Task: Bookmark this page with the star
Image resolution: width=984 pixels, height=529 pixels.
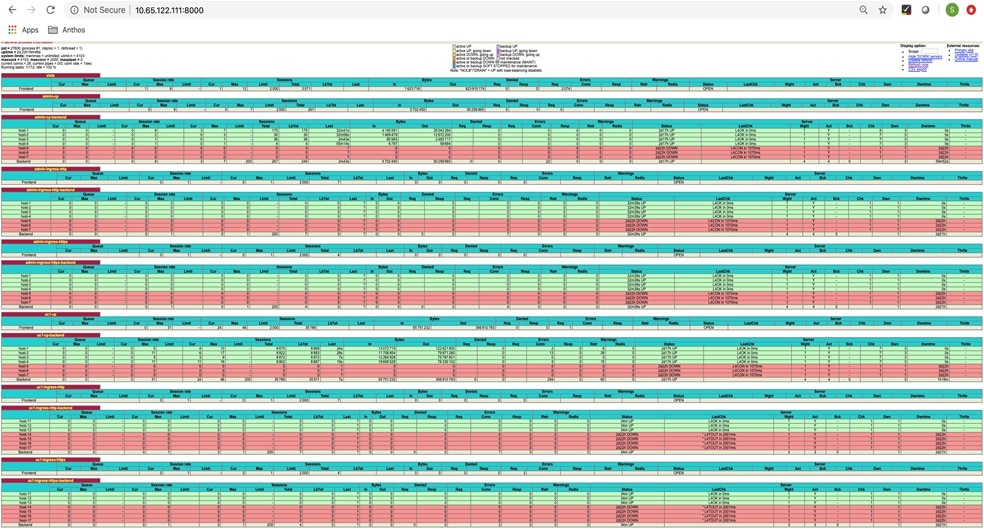Action: tap(882, 10)
